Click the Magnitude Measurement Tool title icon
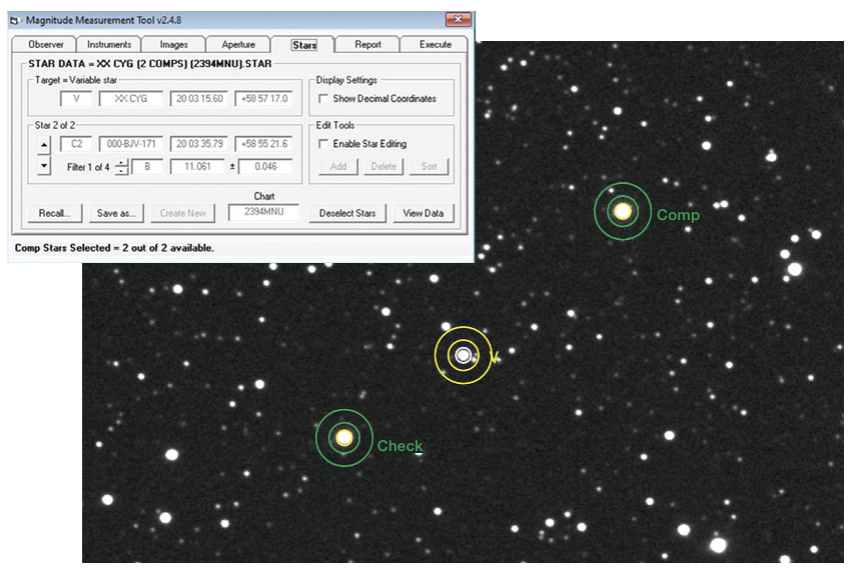The height and width of the screenshot is (578, 864). point(14,20)
